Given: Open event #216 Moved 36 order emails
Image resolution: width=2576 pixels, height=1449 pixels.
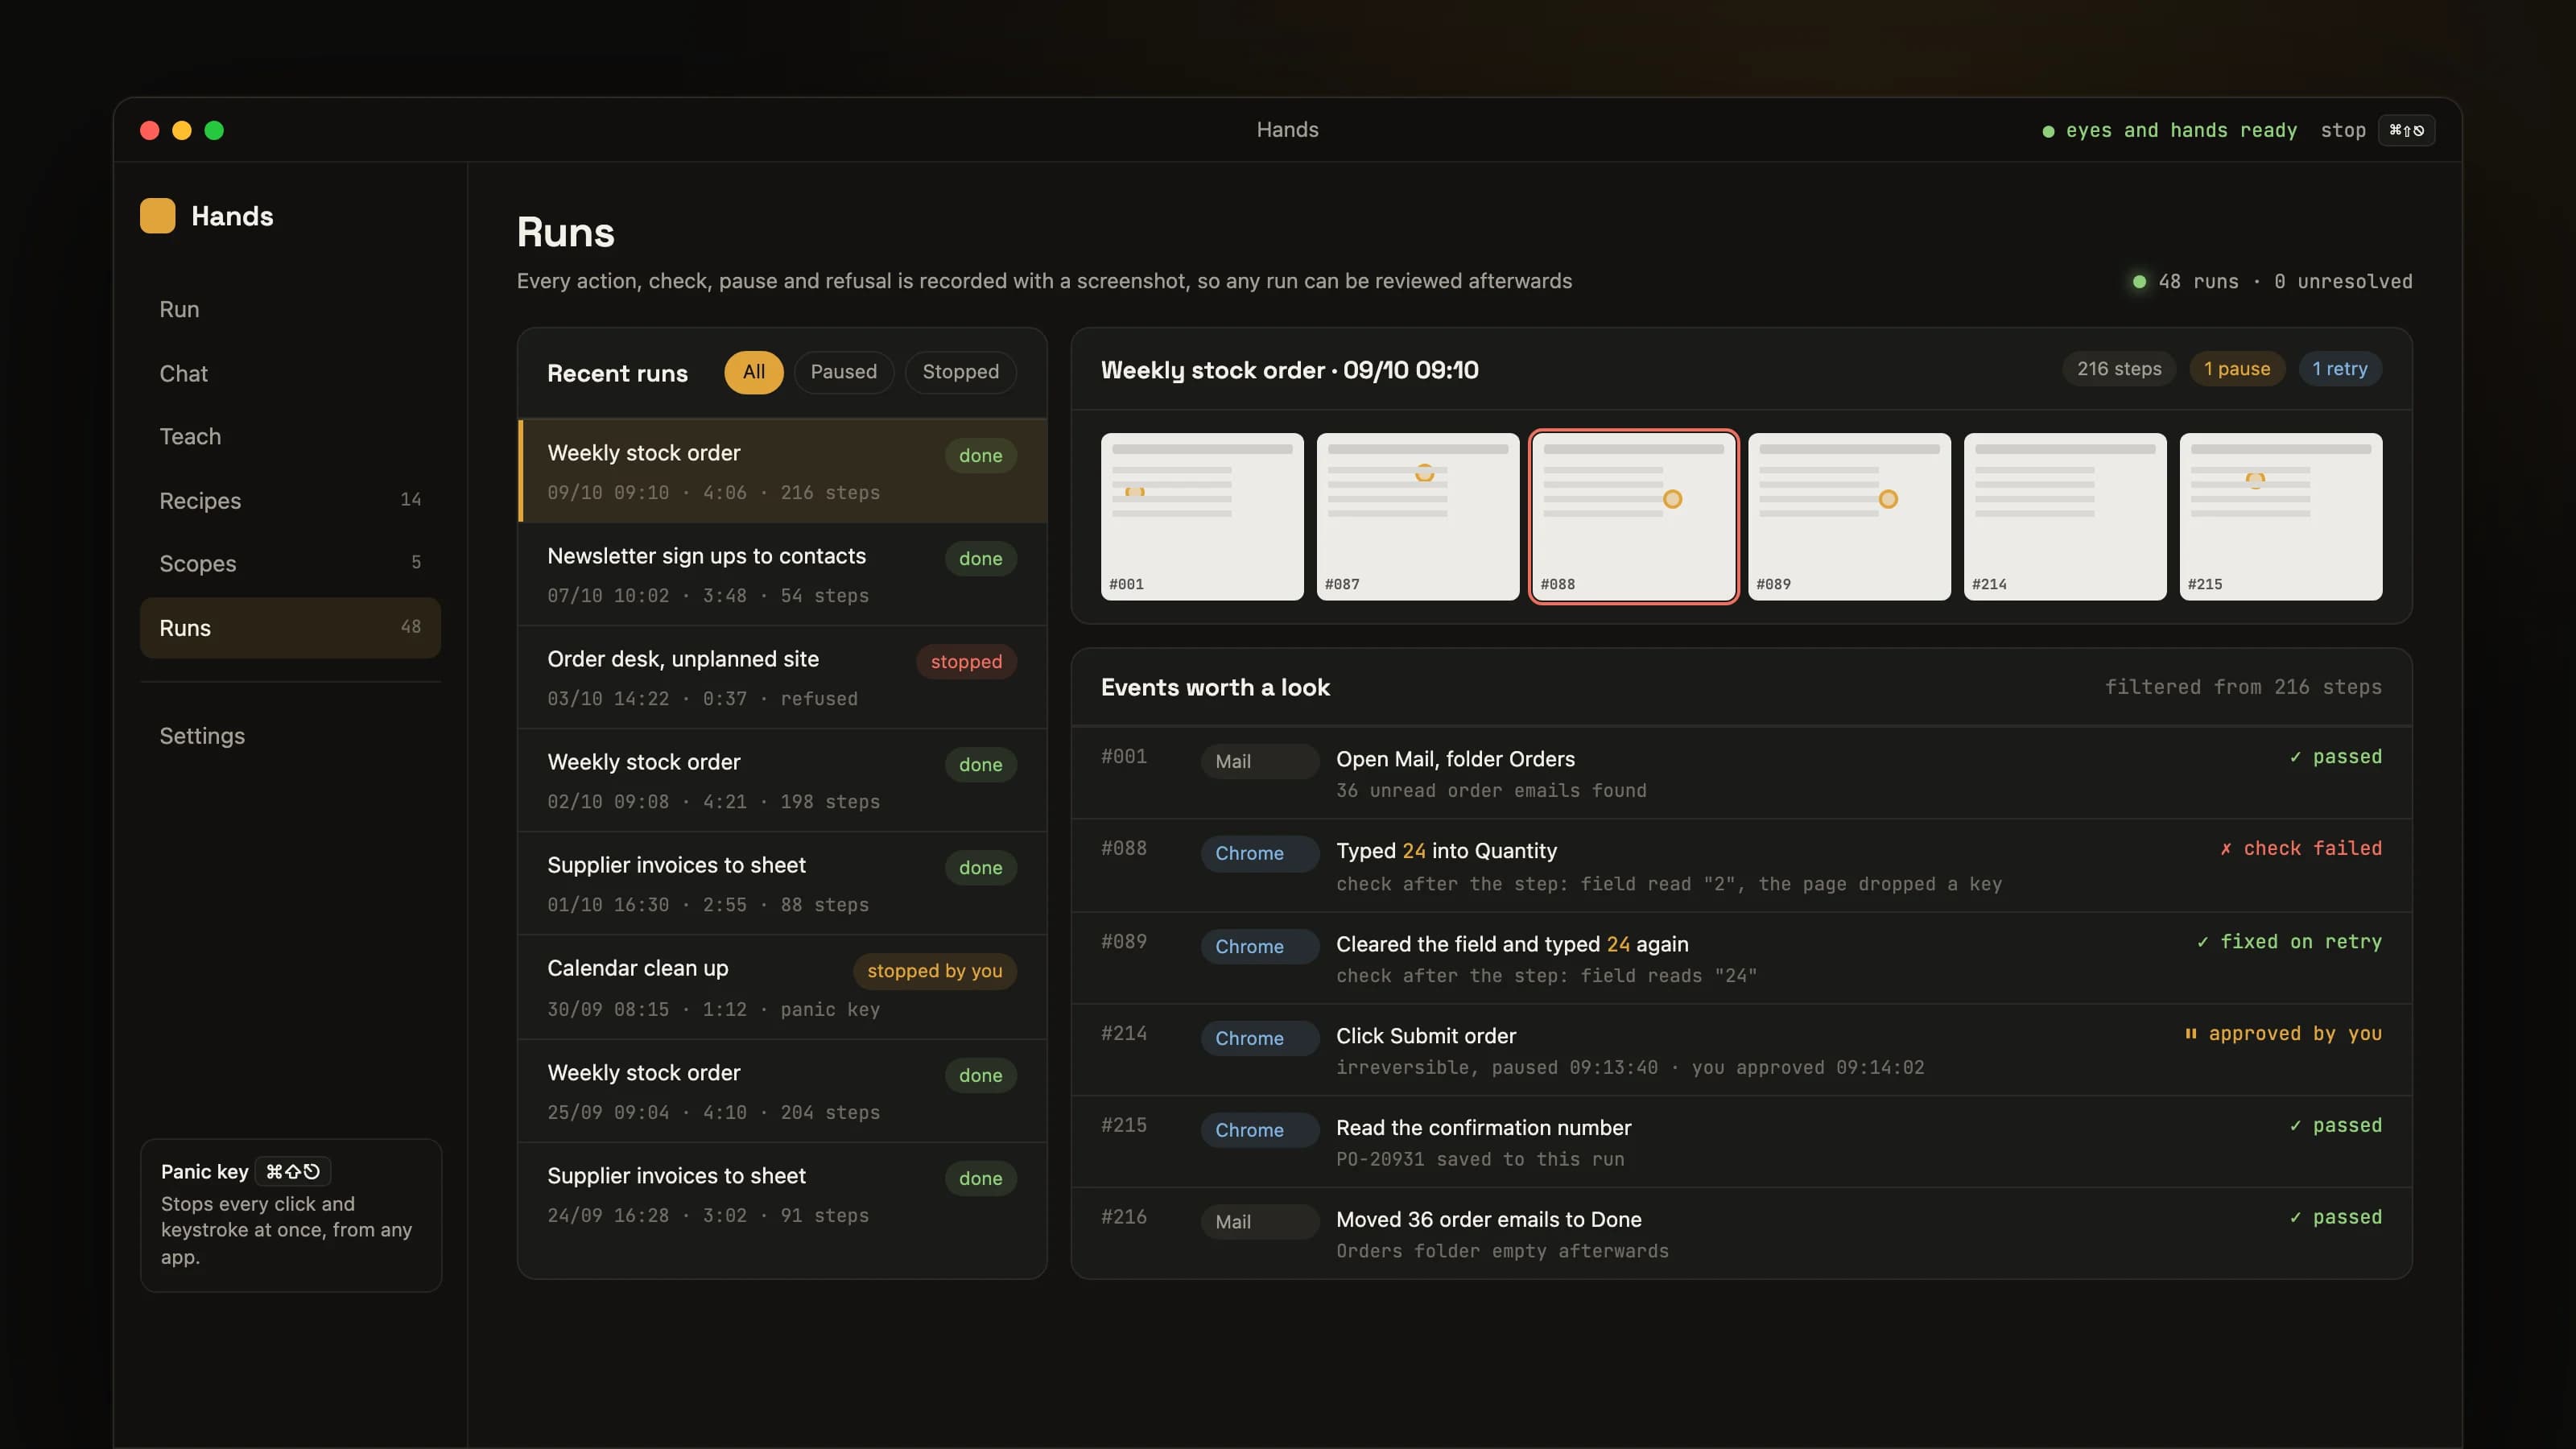Looking at the screenshot, I should [1741, 1234].
